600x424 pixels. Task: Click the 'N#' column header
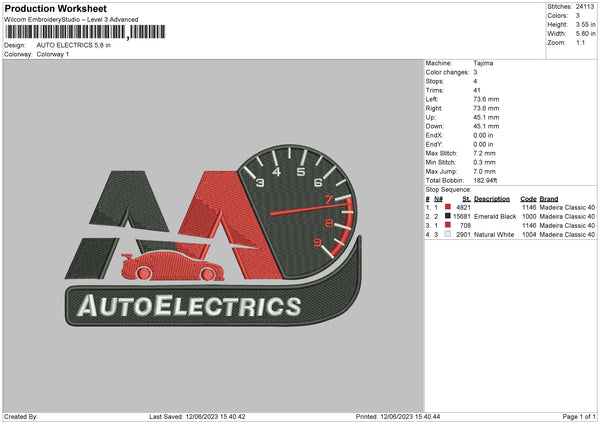(x=438, y=199)
